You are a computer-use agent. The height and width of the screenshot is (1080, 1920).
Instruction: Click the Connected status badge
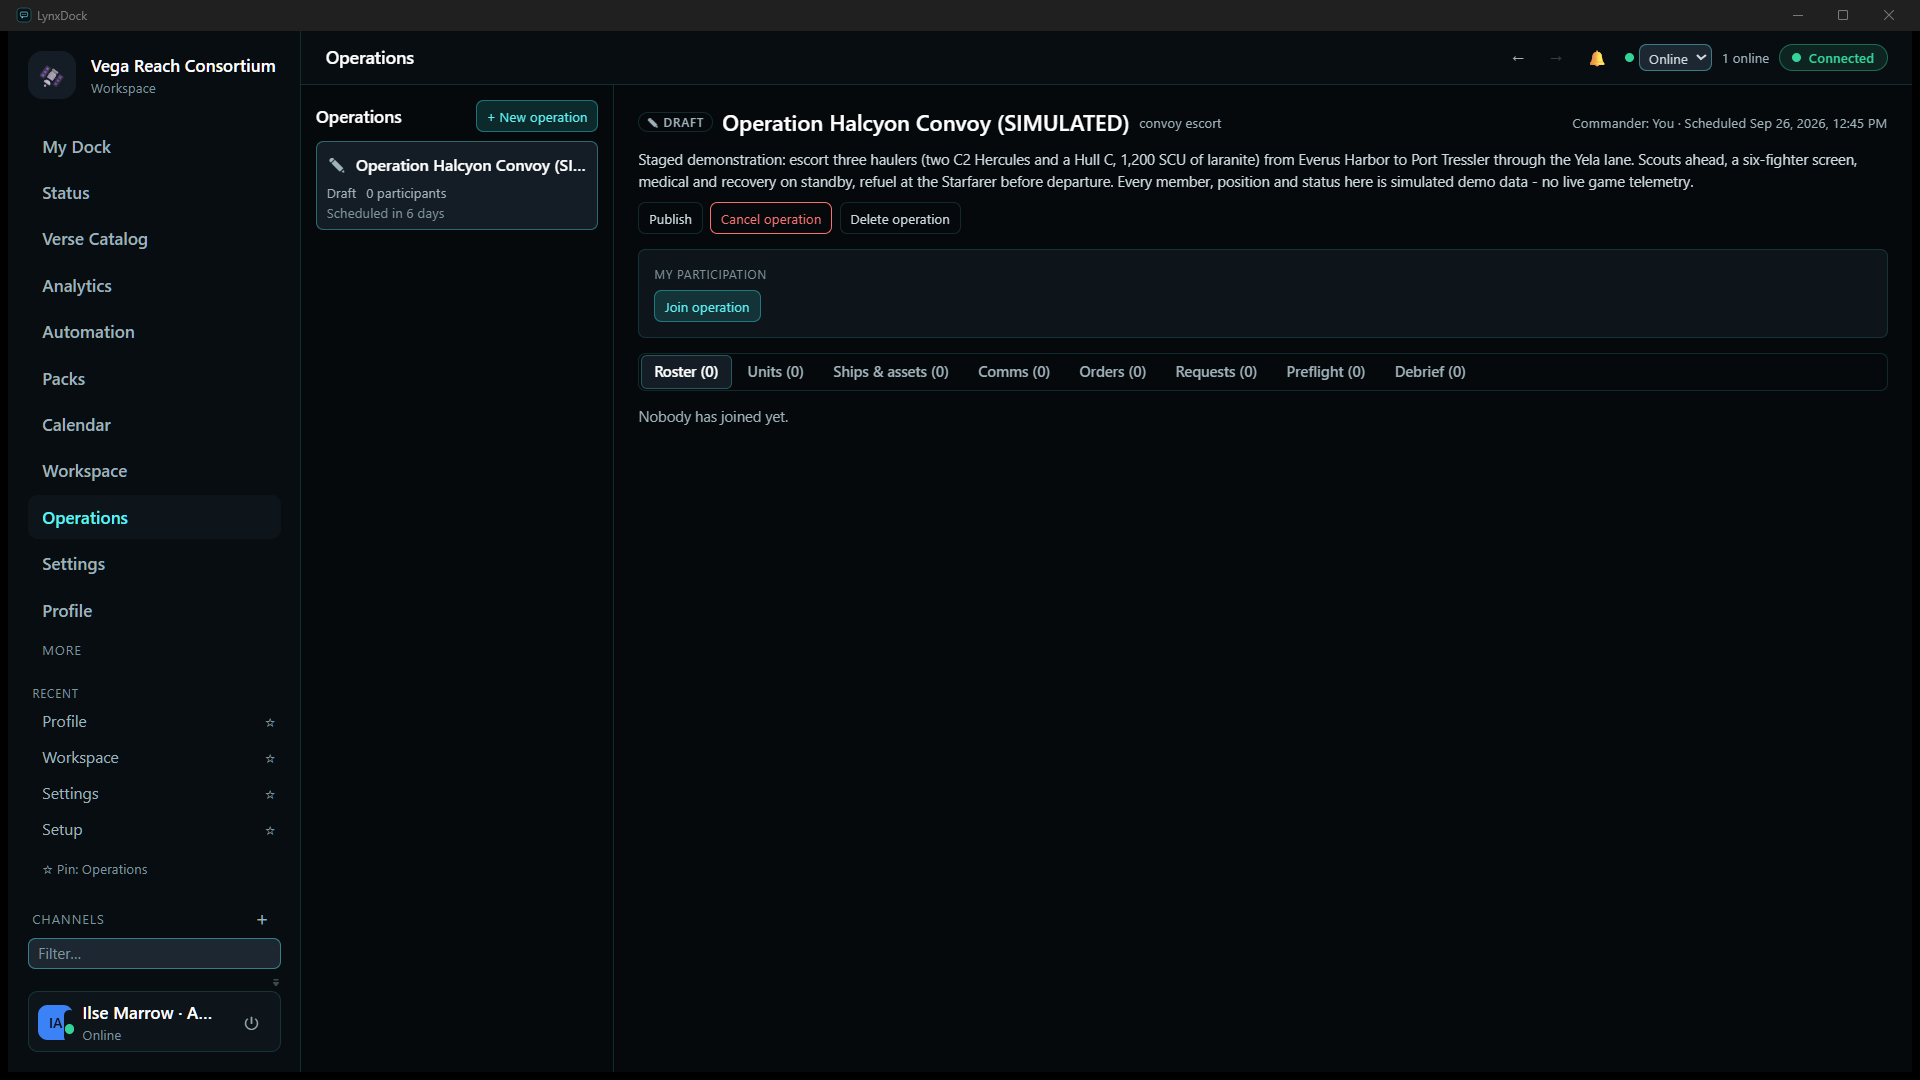tap(1833, 58)
